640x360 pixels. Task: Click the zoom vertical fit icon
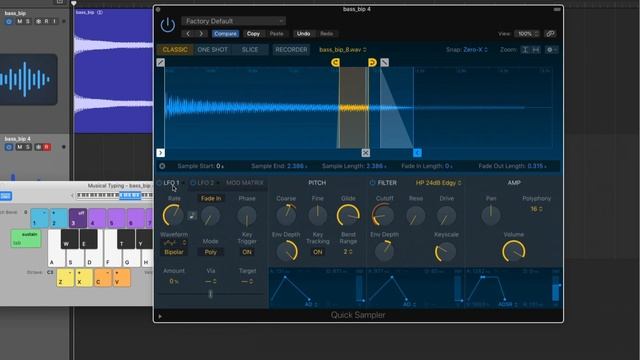coord(525,50)
